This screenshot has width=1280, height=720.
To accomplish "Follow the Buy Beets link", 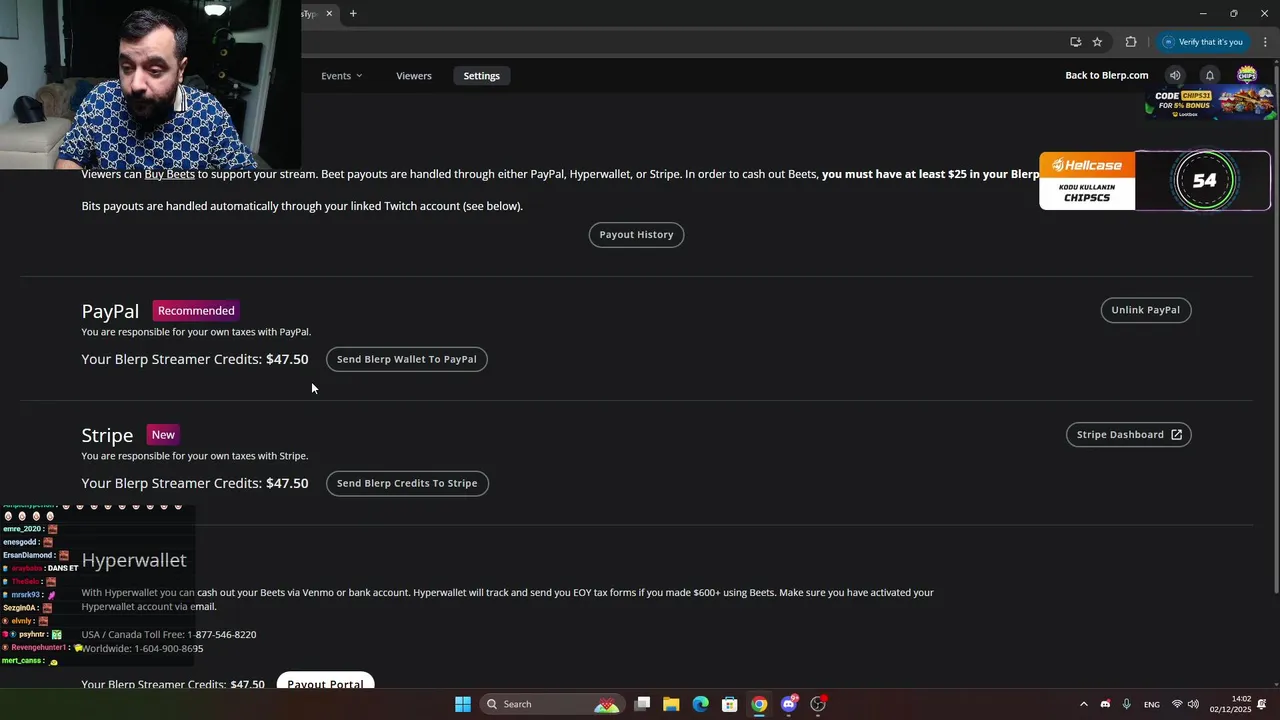I will point(169,174).
